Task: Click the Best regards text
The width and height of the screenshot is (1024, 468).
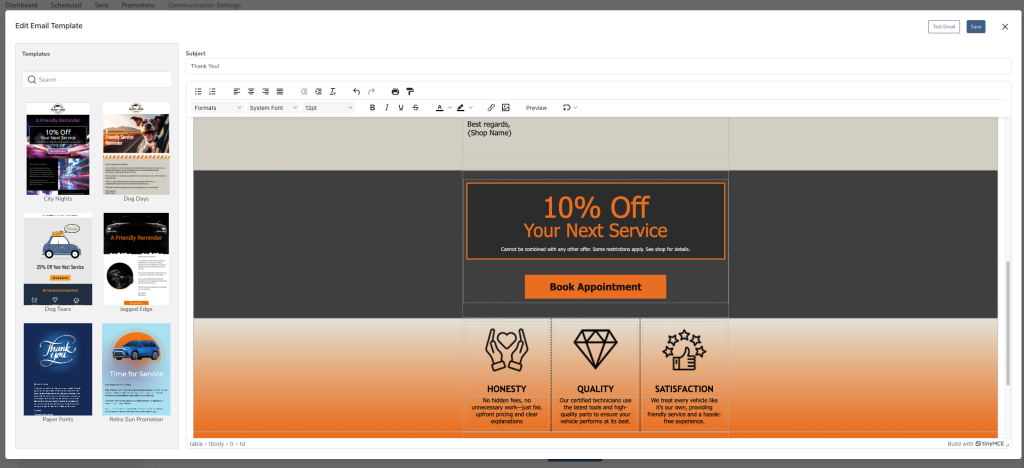Action: pyautogui.click(x=488, y=124)
